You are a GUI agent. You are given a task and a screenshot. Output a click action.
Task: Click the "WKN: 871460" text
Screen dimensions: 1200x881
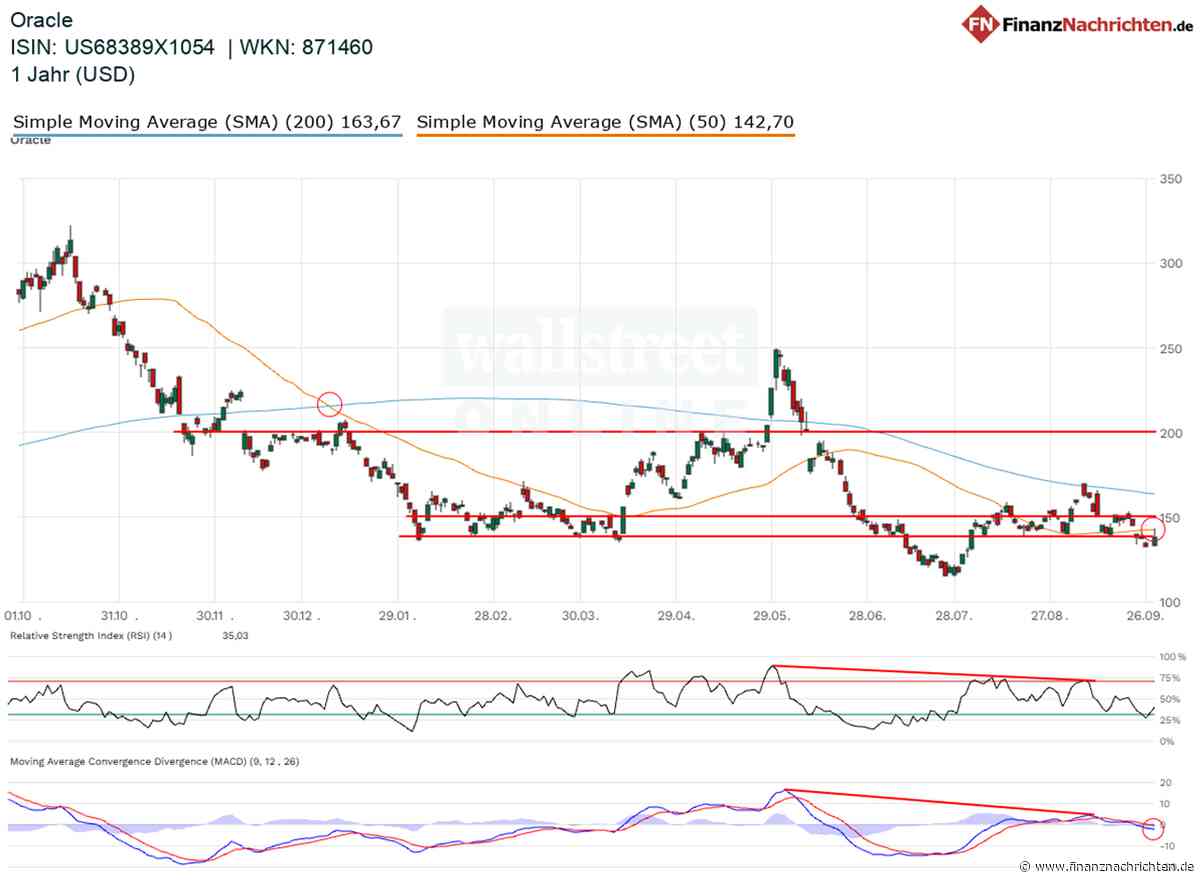point(306,47)
